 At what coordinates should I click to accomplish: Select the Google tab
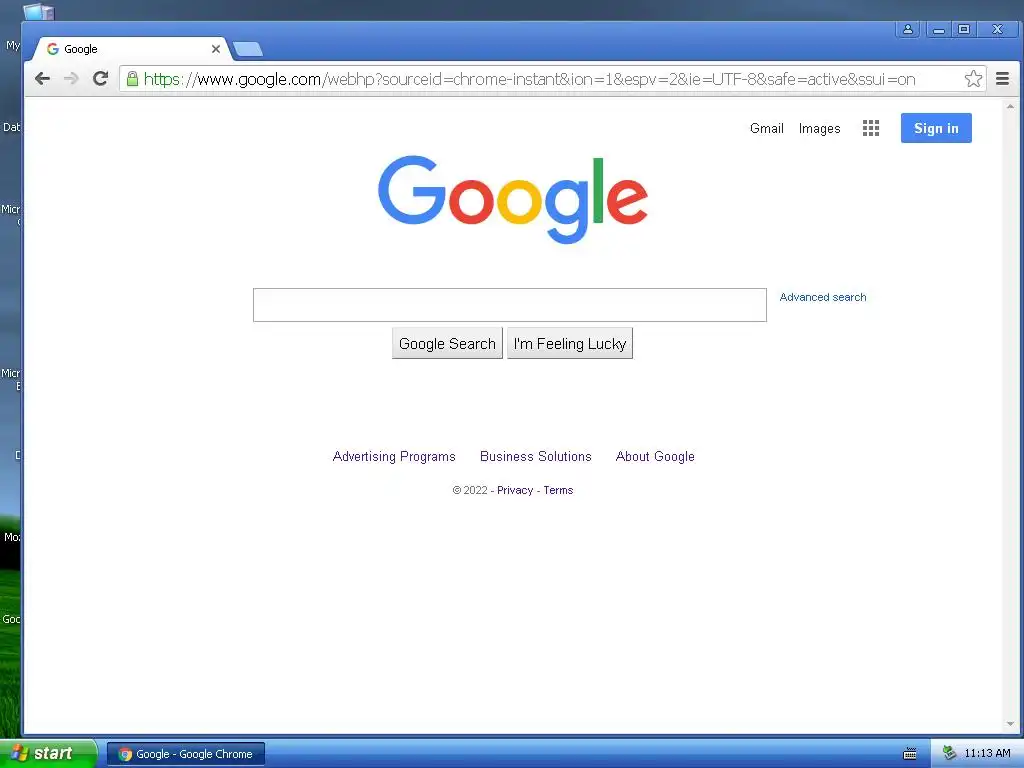coord(131,49)
